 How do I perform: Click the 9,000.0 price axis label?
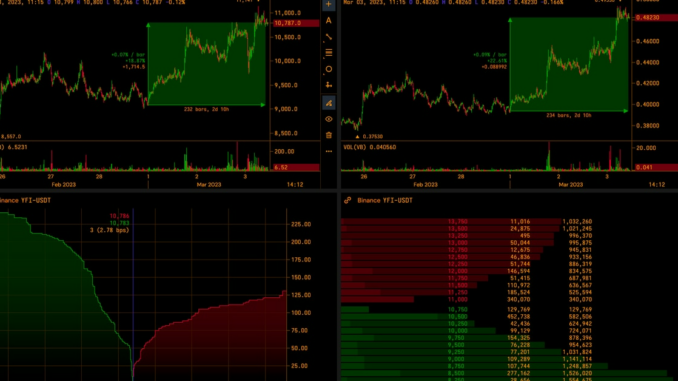pyautogui.click(x=287, y=109)
